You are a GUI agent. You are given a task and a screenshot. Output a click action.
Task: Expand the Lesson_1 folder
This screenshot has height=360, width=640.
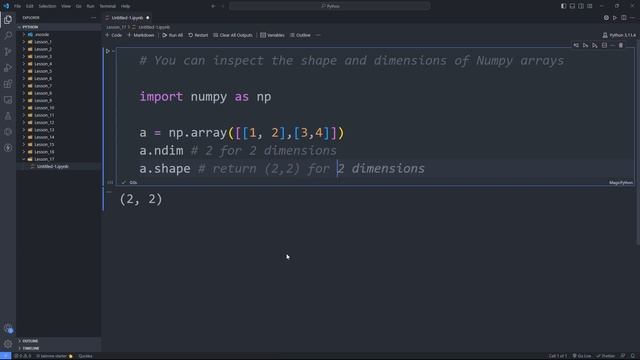point(58,42)
